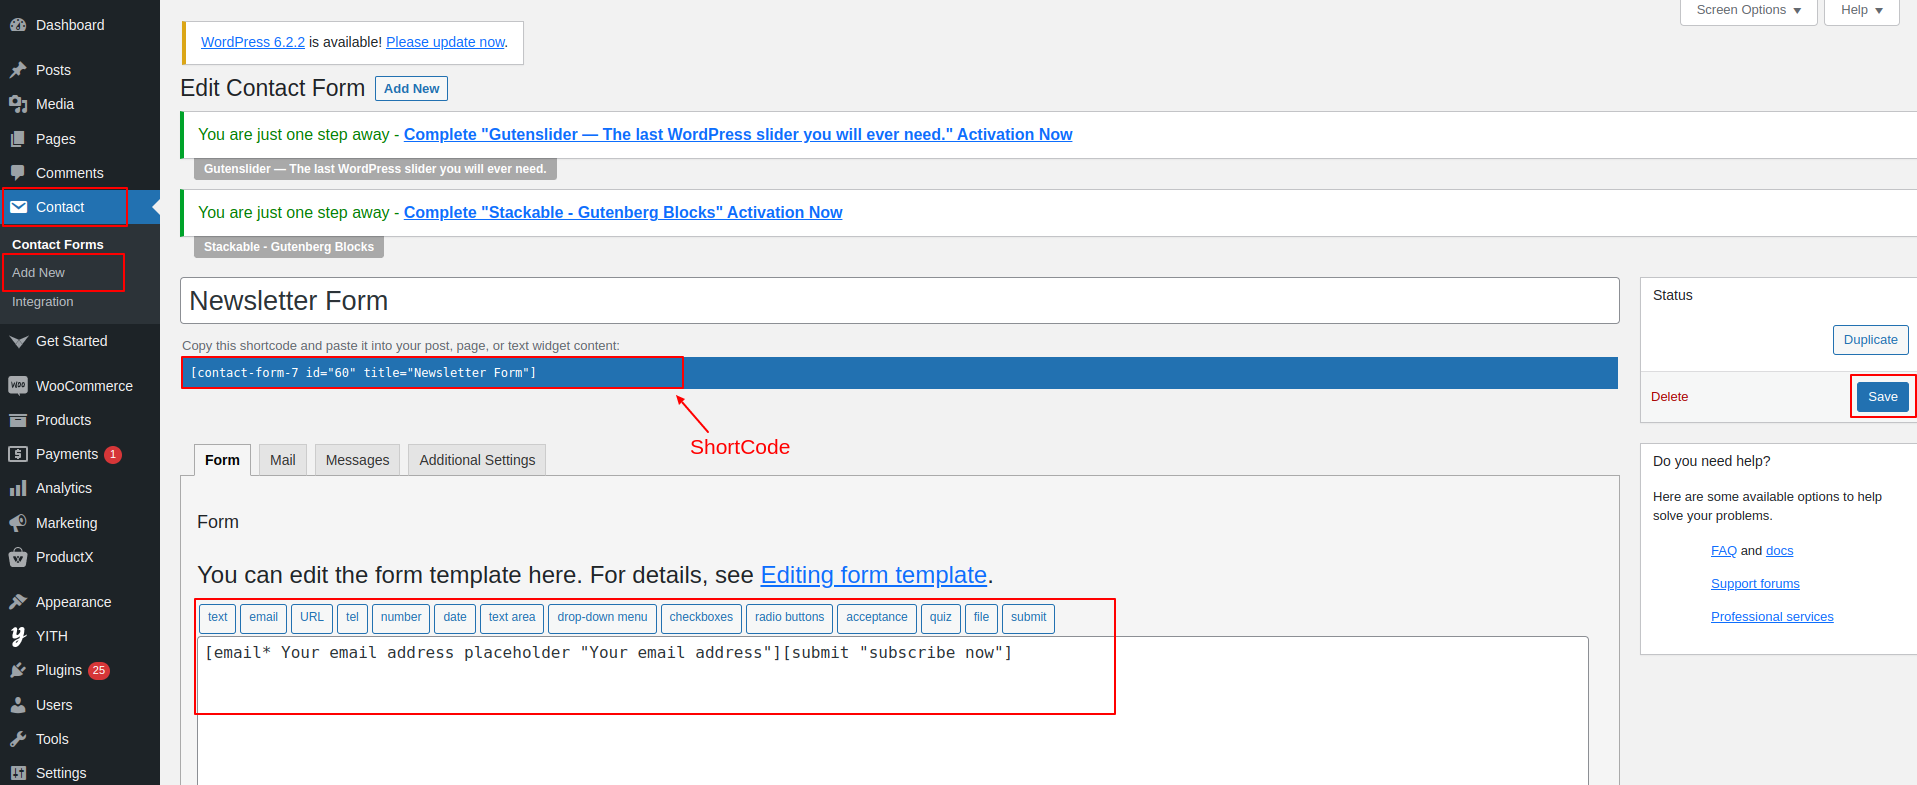Click the Plugins plug icon
1917x785 pixels.
tap(18, 670)
